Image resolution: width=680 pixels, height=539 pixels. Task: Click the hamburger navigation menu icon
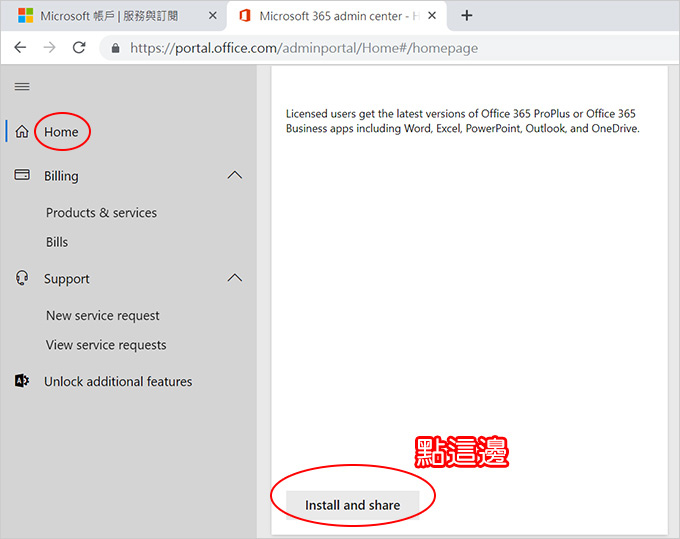22,87
